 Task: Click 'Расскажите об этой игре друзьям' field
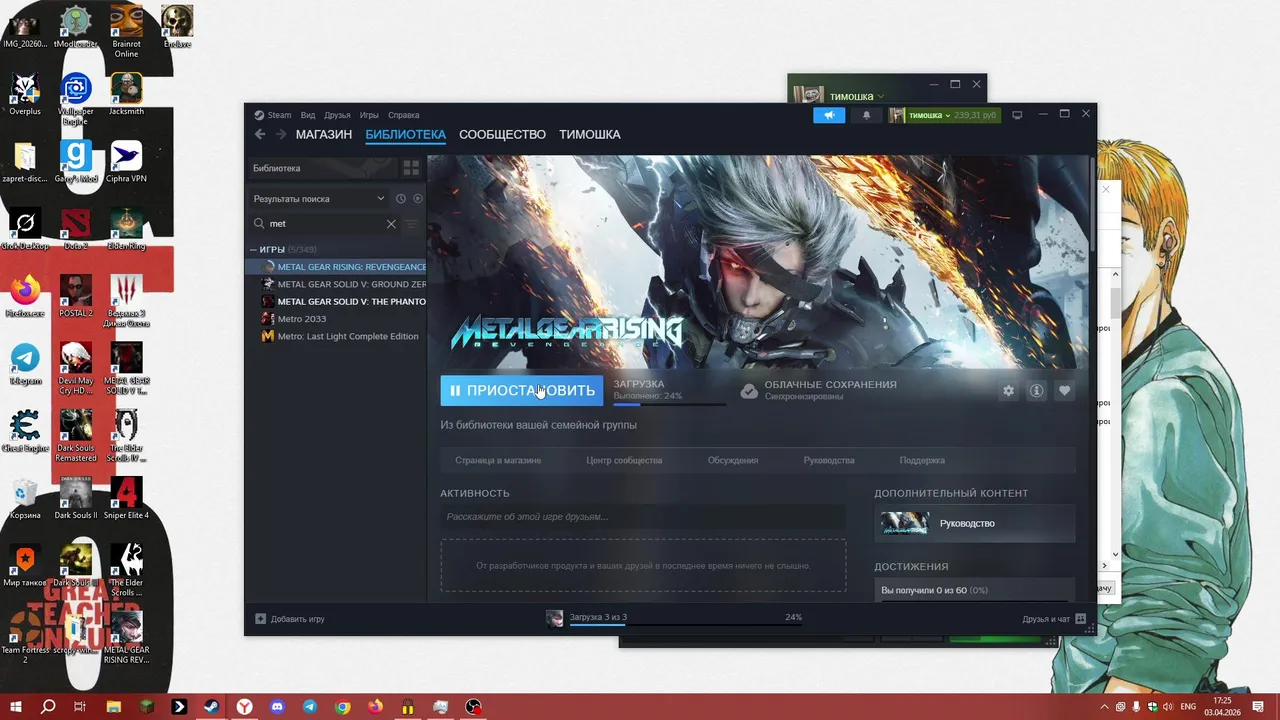[x=643, y=517]
